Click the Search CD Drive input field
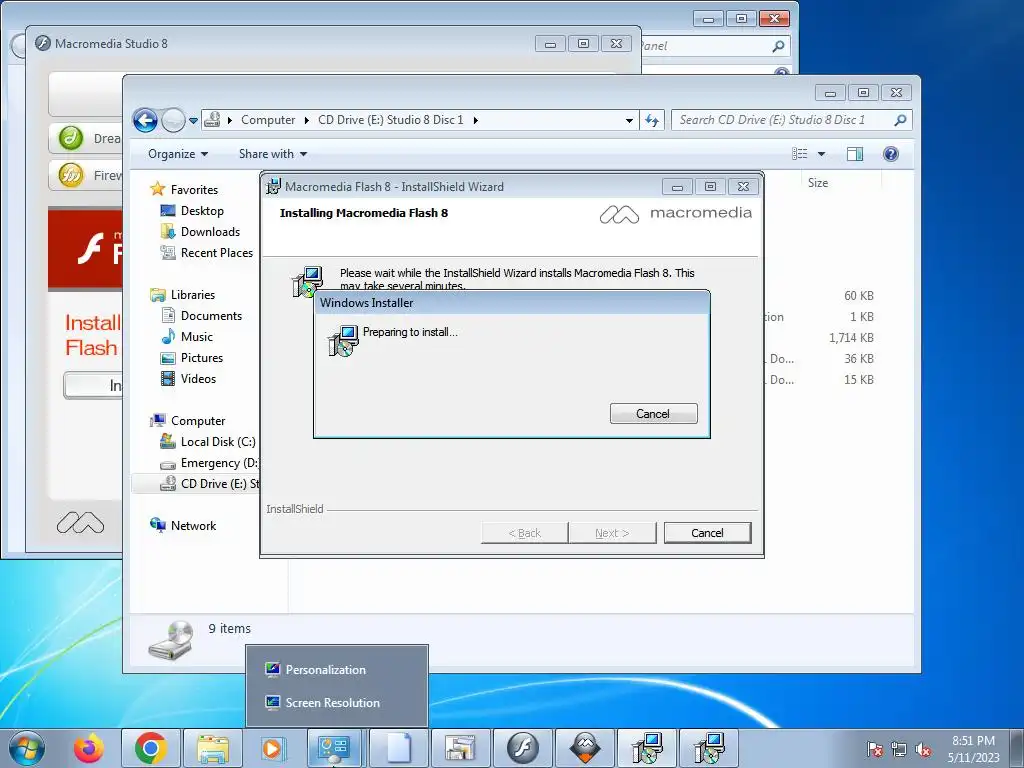Screen dimensions: 1024x768 pyautogui.click(x=782, y=120)
